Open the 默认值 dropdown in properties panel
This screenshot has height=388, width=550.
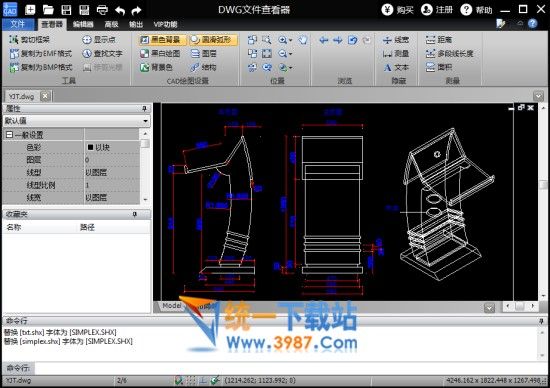(76, 121)
